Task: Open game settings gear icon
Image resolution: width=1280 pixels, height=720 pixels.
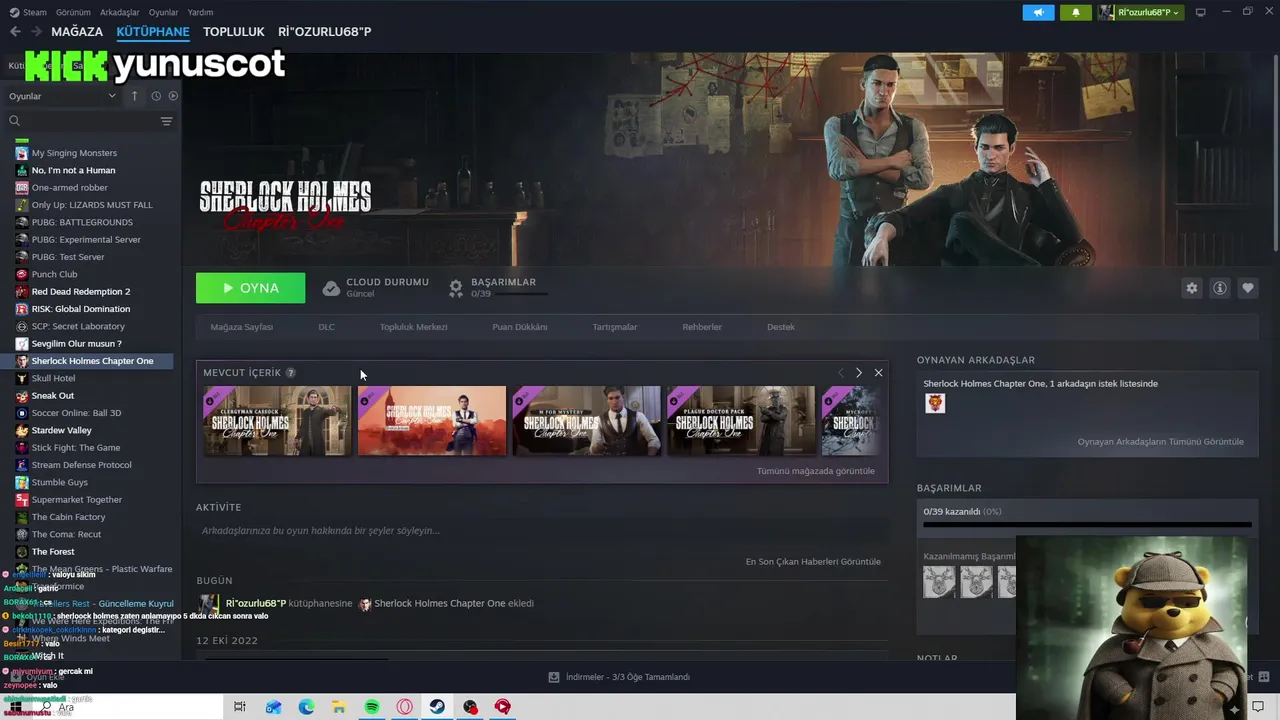Action: [x=1191, y=288]
